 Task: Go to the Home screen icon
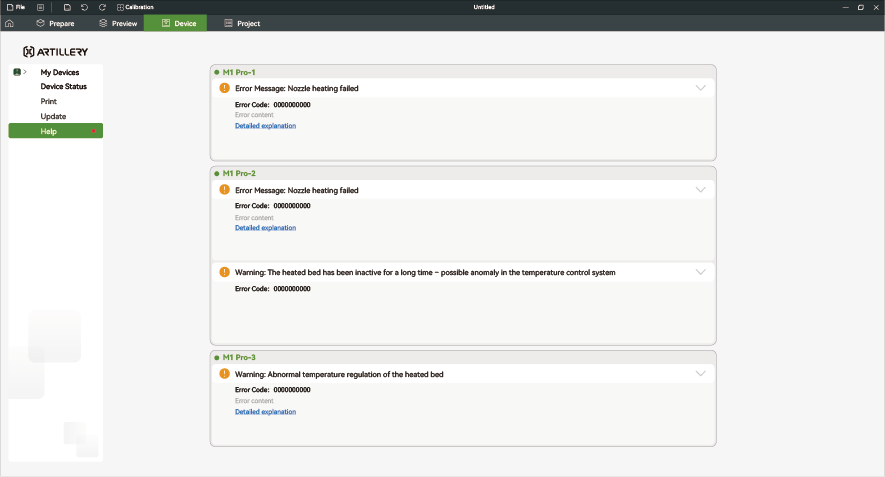coord(9,23)
